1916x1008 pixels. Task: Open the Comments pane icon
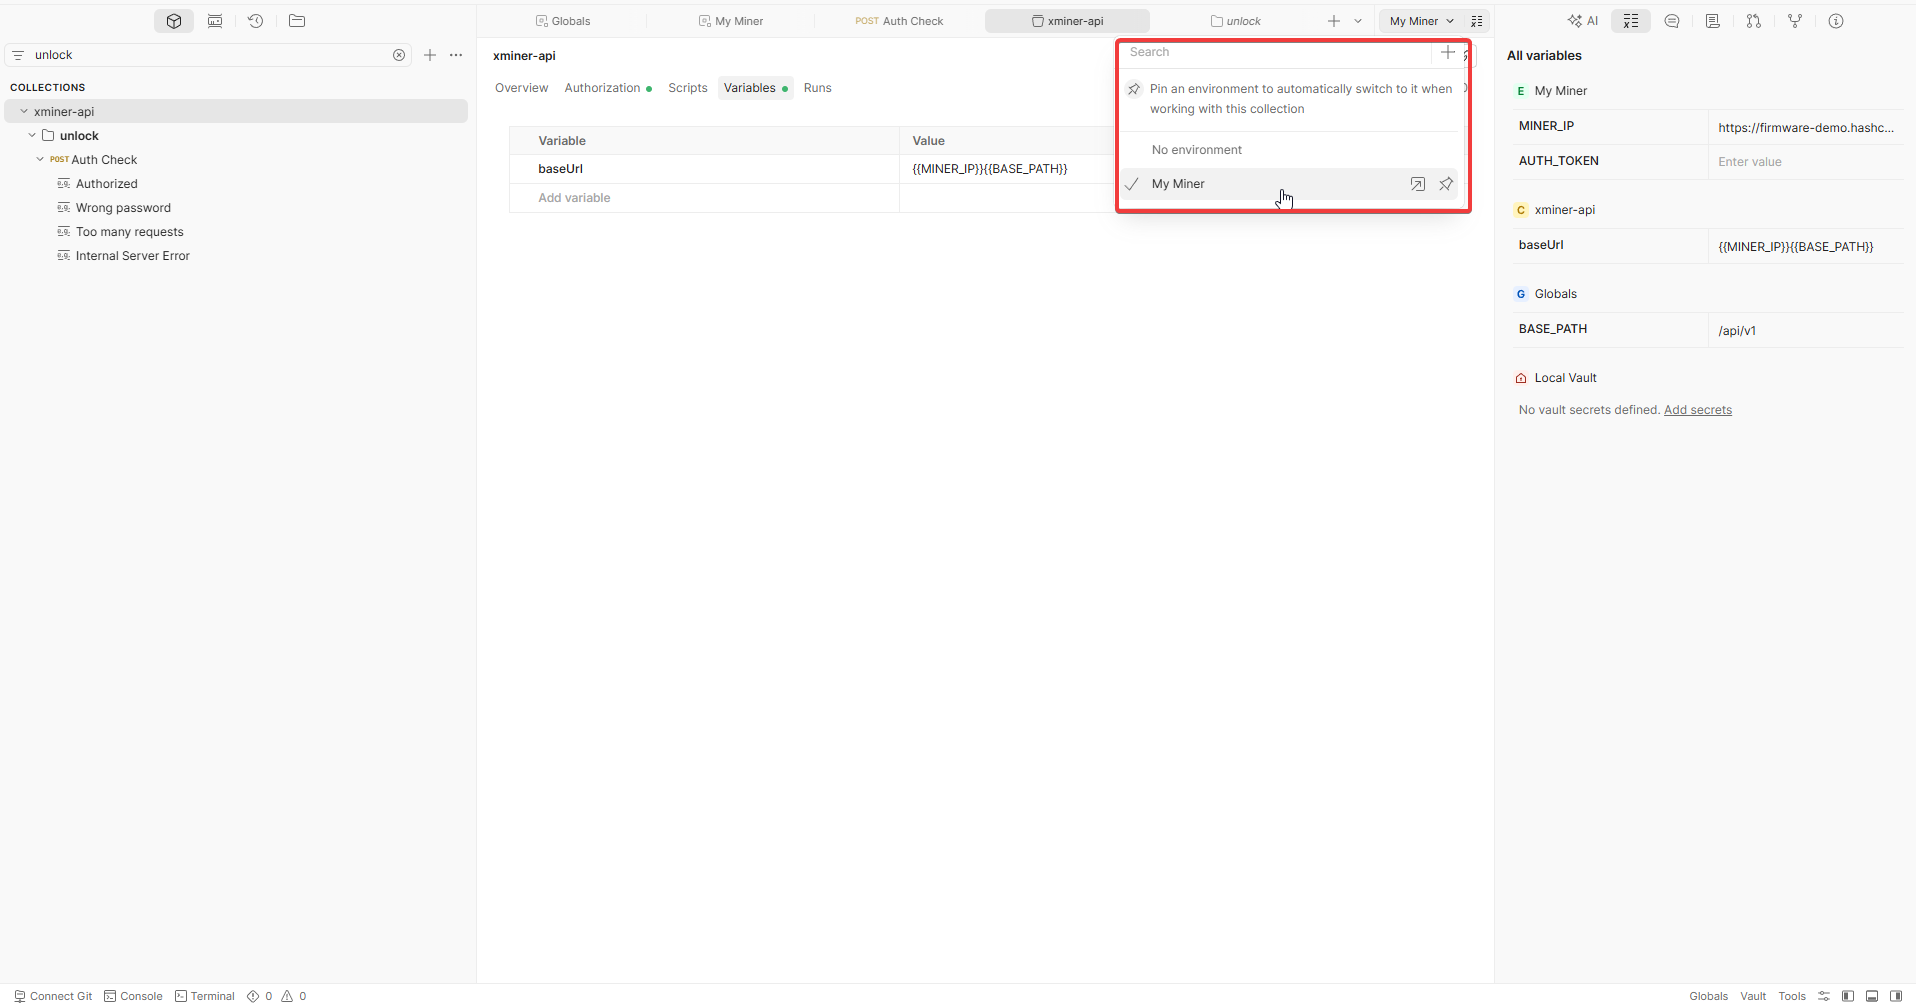[x=1672, y=21]
